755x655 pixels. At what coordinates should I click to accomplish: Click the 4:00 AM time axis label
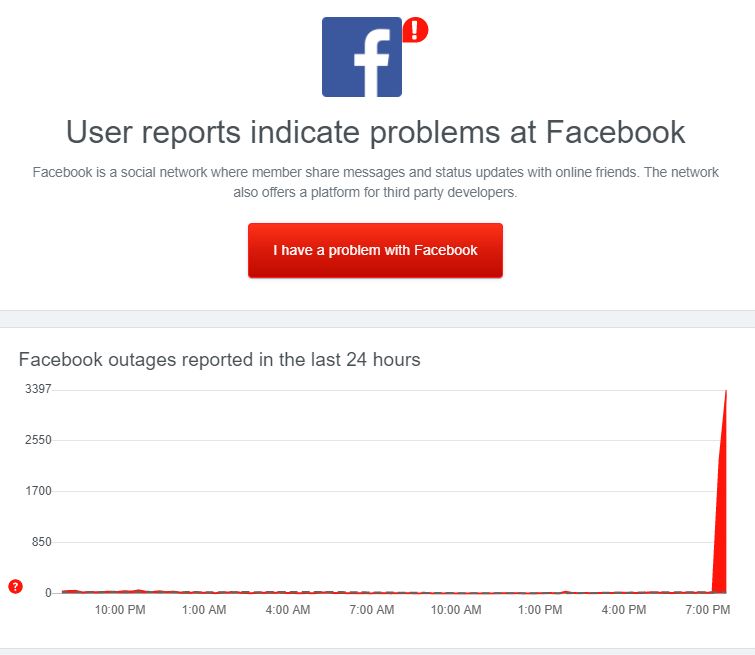click(x=288, y=610)
